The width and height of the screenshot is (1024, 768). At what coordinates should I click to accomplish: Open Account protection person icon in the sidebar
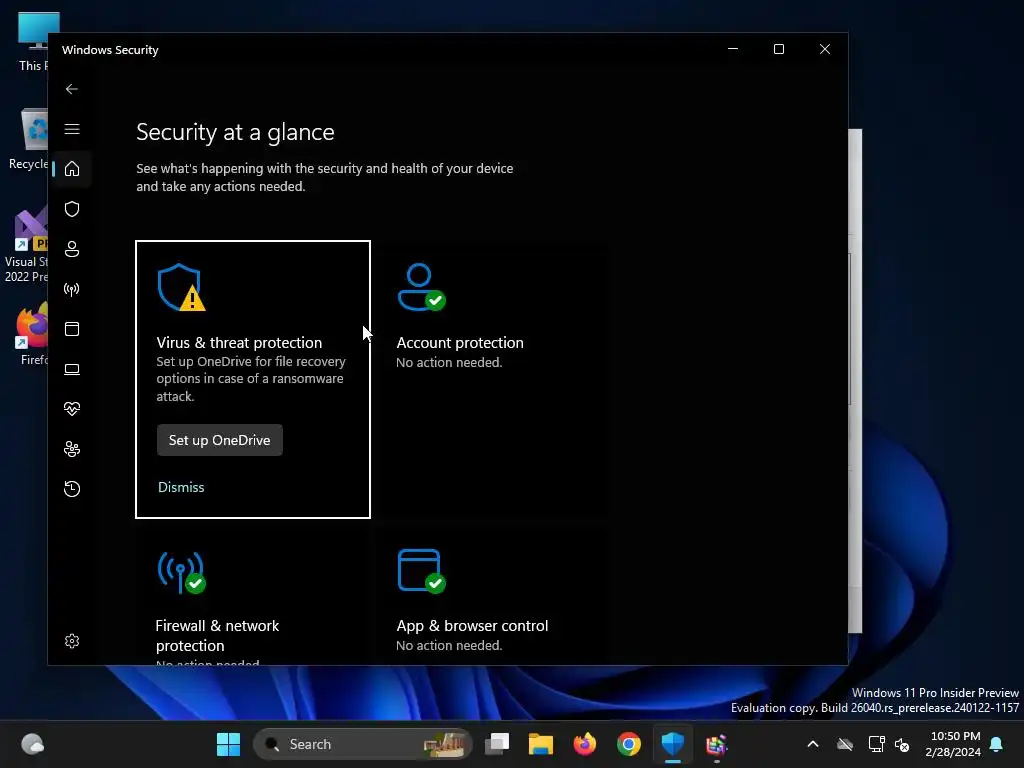coord(72,249)
